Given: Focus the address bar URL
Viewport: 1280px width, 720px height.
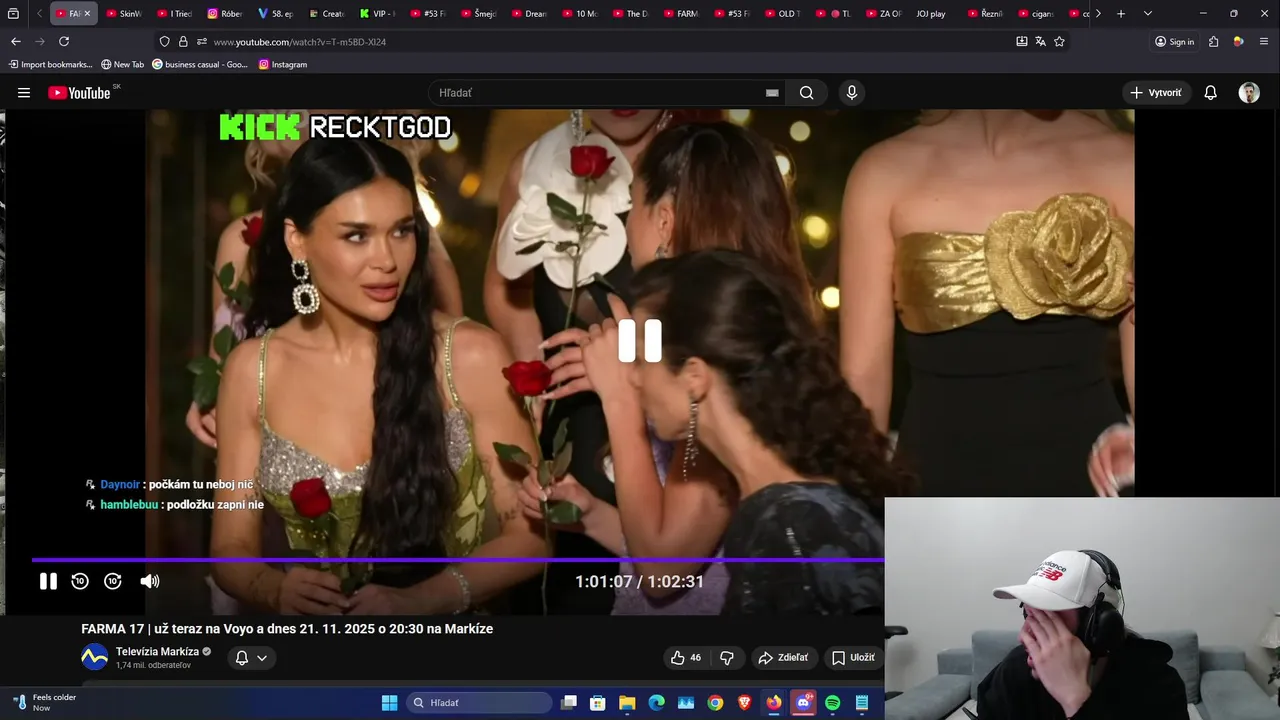Looking at the screenshot, I should pos(300,42).
